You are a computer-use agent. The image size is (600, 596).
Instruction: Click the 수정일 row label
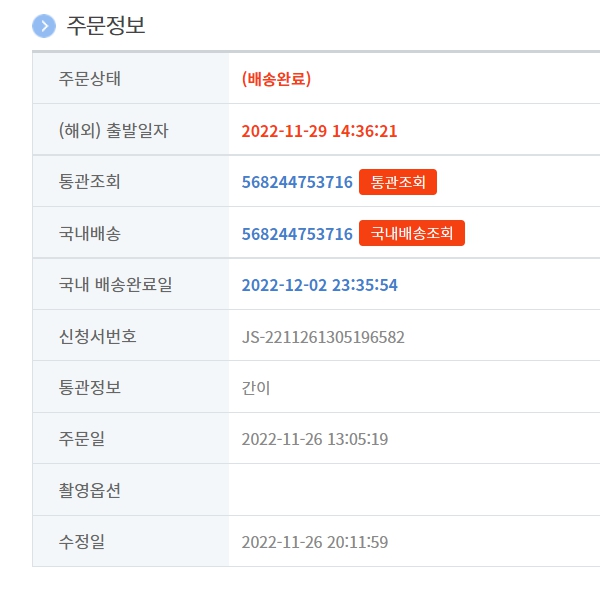[82, 541]
